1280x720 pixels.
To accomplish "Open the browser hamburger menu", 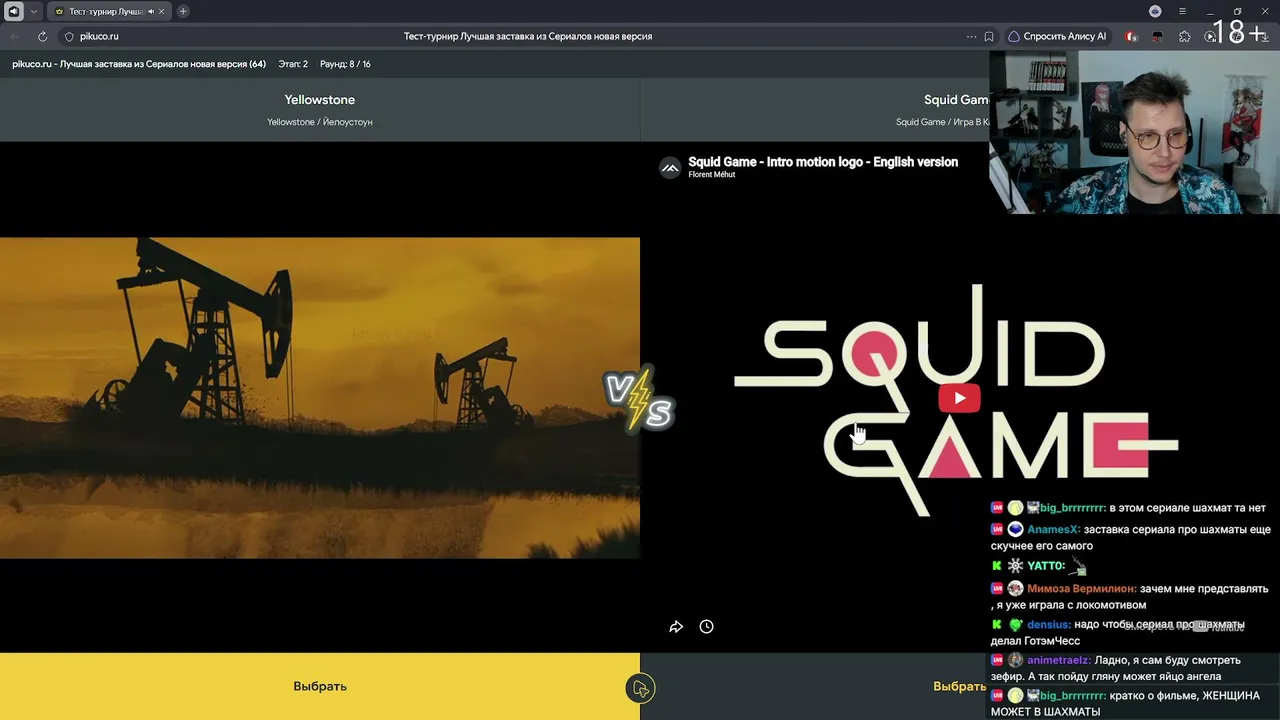I will [1182, 11].
